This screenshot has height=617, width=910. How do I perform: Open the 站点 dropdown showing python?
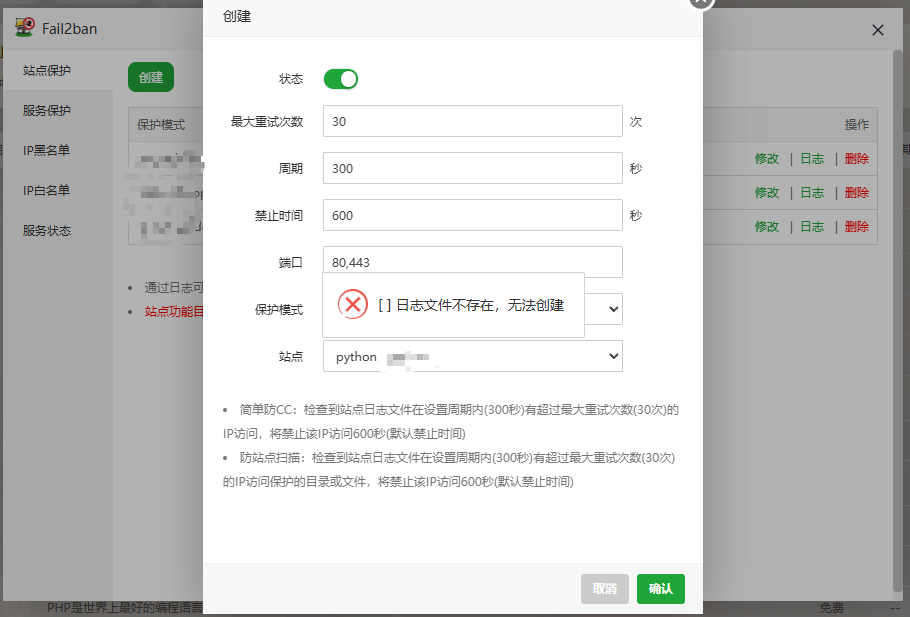pos(472,356)
